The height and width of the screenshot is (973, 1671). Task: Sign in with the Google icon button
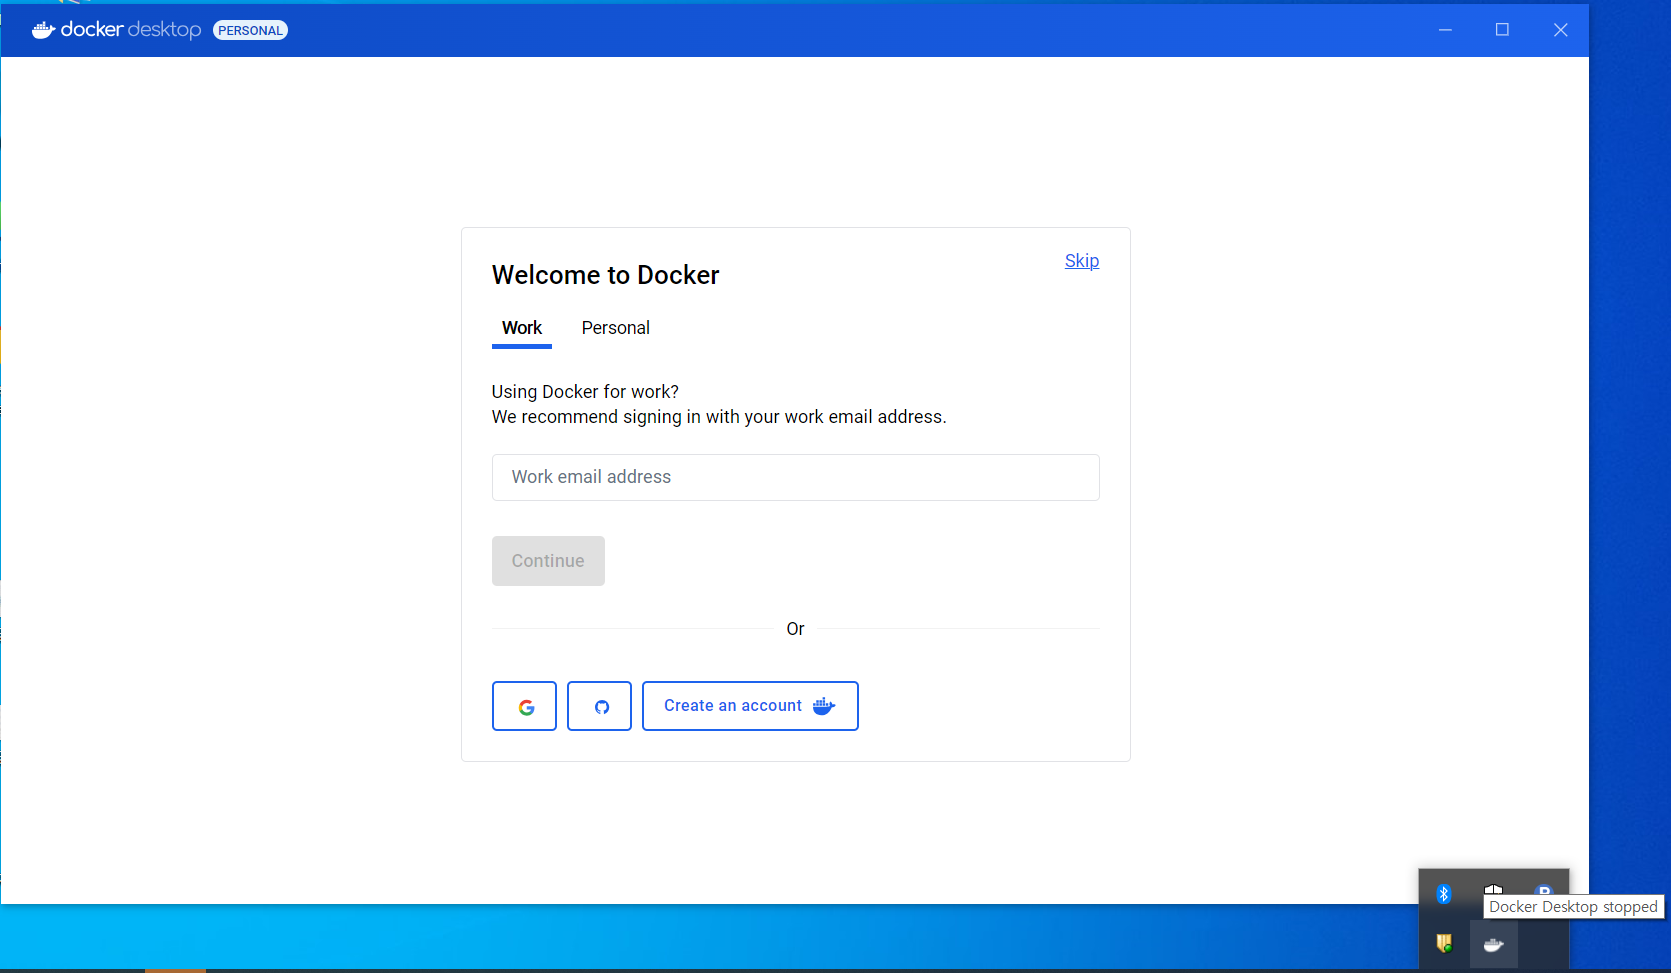[524, 706]
